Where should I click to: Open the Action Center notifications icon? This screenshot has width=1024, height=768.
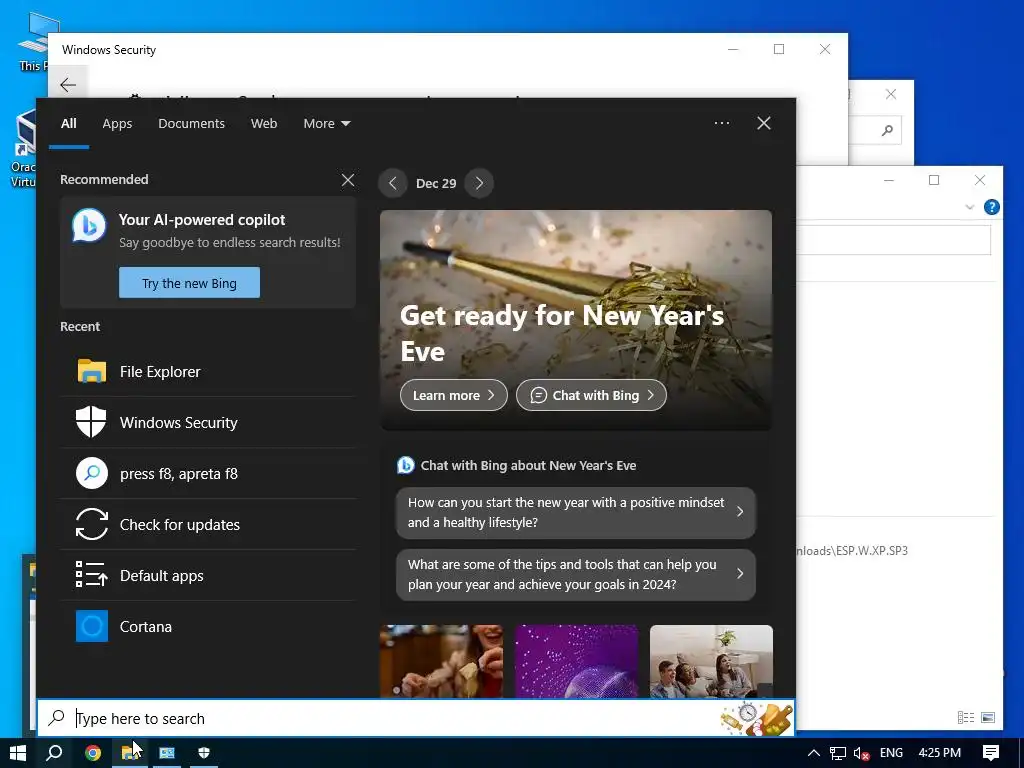(x=991, y=753)
